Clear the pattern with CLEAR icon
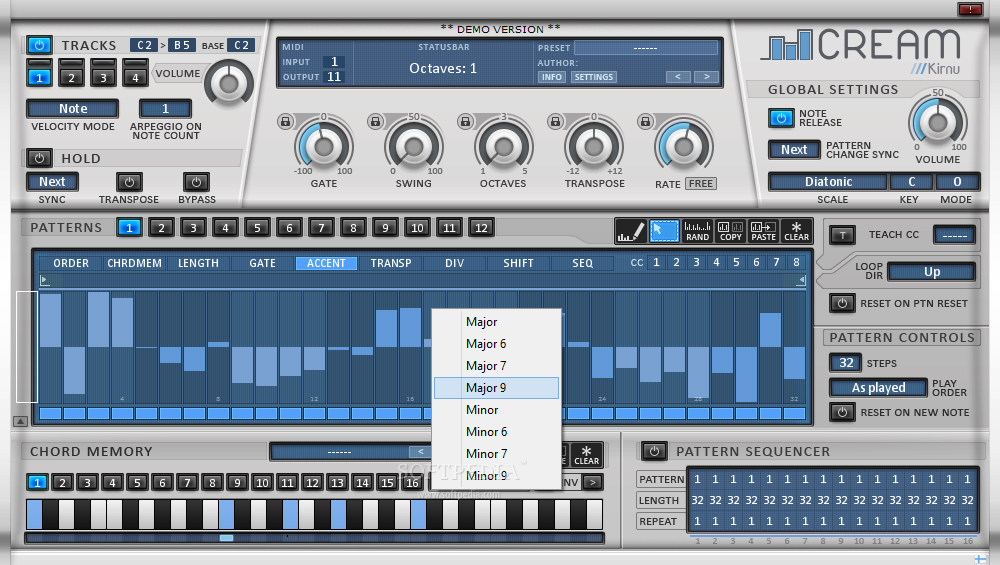Screen dimensions: 1000x565 (797, 231)
